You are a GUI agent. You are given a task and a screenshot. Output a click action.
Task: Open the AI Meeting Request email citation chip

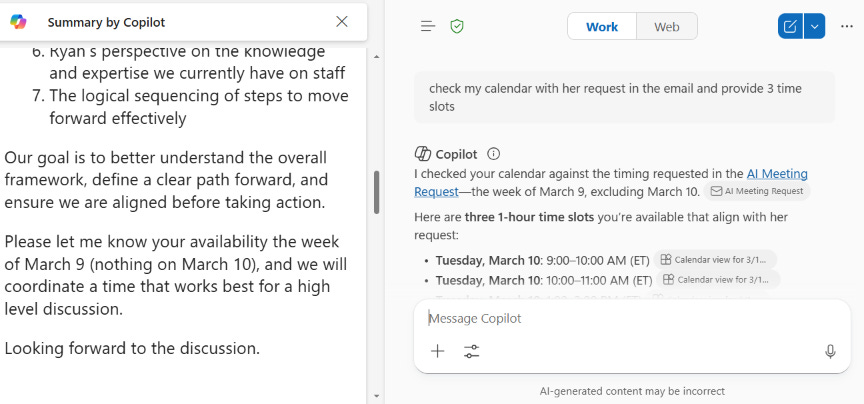click(757, 191)
